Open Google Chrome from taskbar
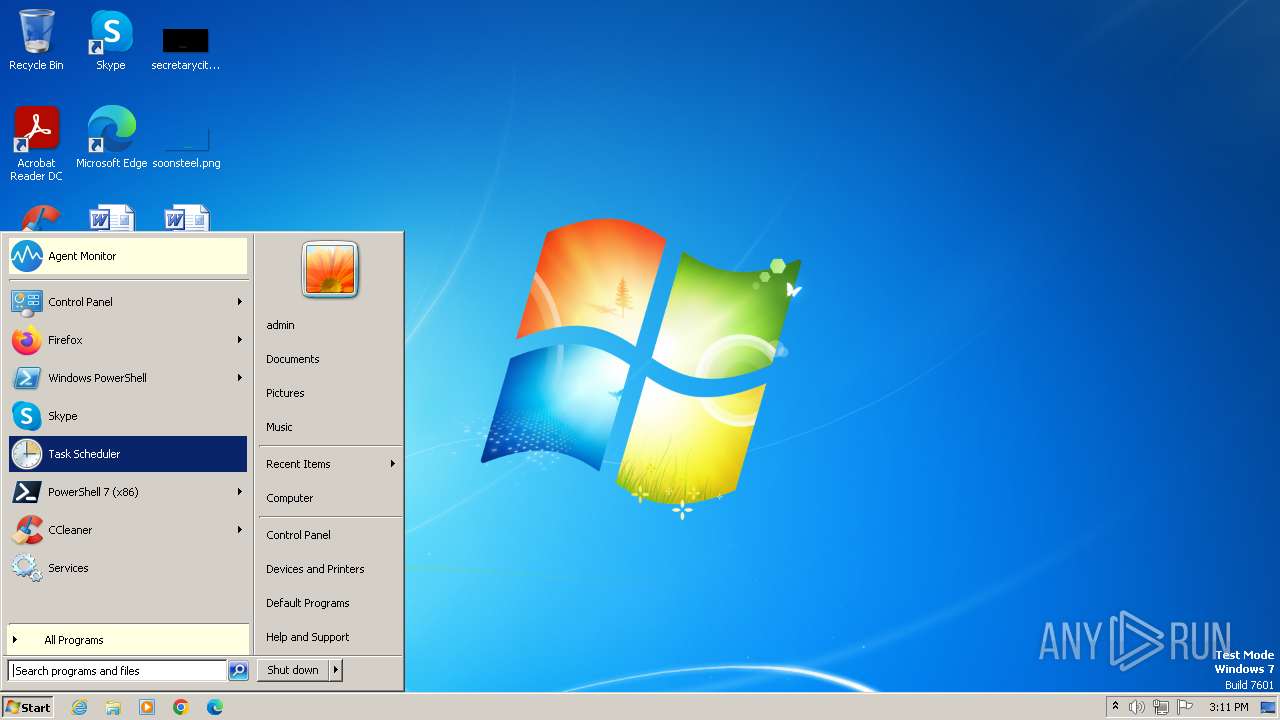This screenshot has height=720, width=1280. coord(181,707)
